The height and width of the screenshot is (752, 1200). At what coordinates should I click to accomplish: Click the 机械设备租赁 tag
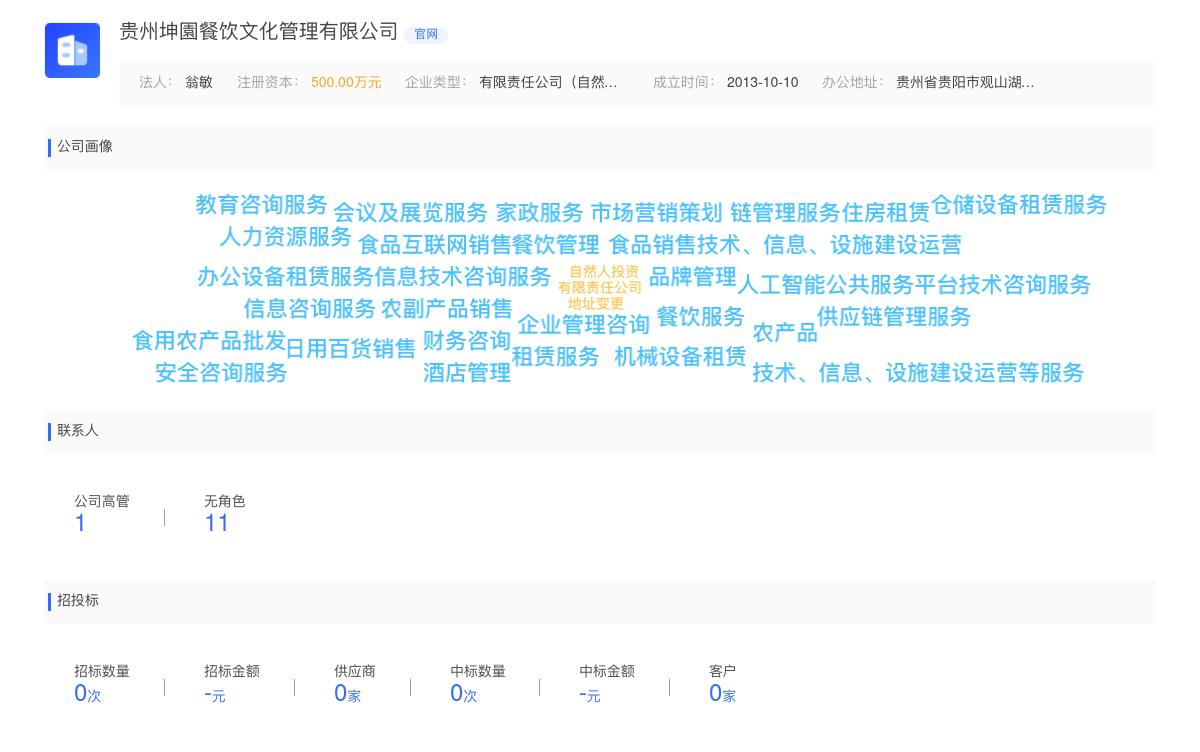click(681, 357)
